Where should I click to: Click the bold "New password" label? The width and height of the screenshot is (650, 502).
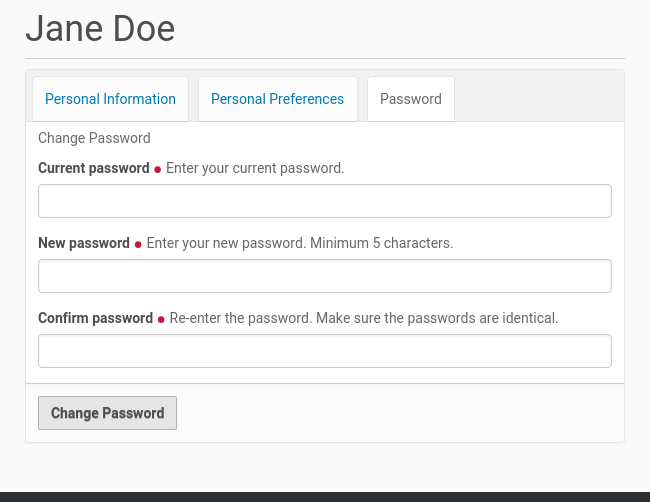[x=83, y=243]
